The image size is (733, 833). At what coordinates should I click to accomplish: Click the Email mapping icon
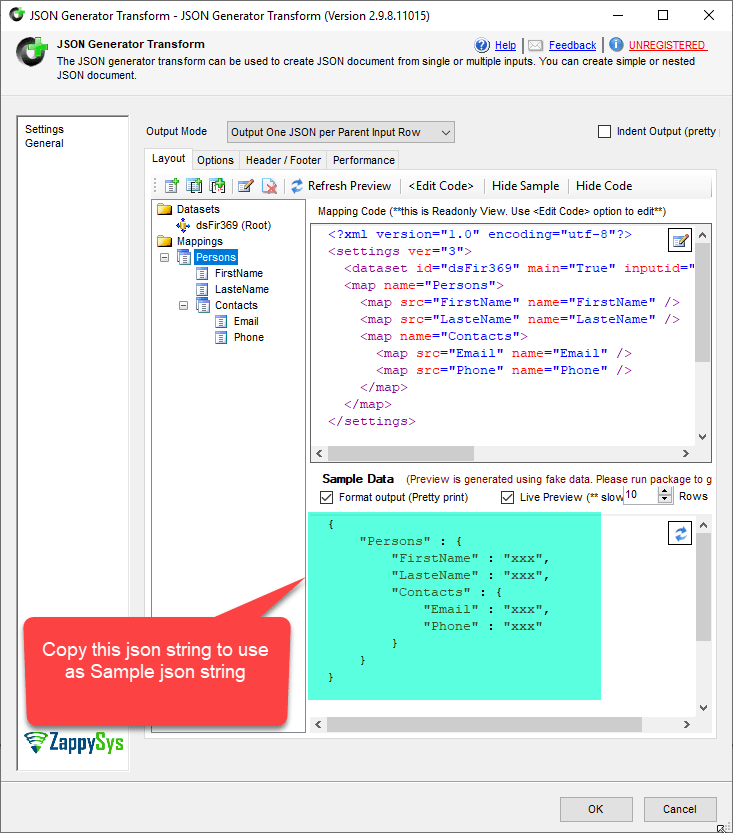pyautogui.click(x=221, y=321)
